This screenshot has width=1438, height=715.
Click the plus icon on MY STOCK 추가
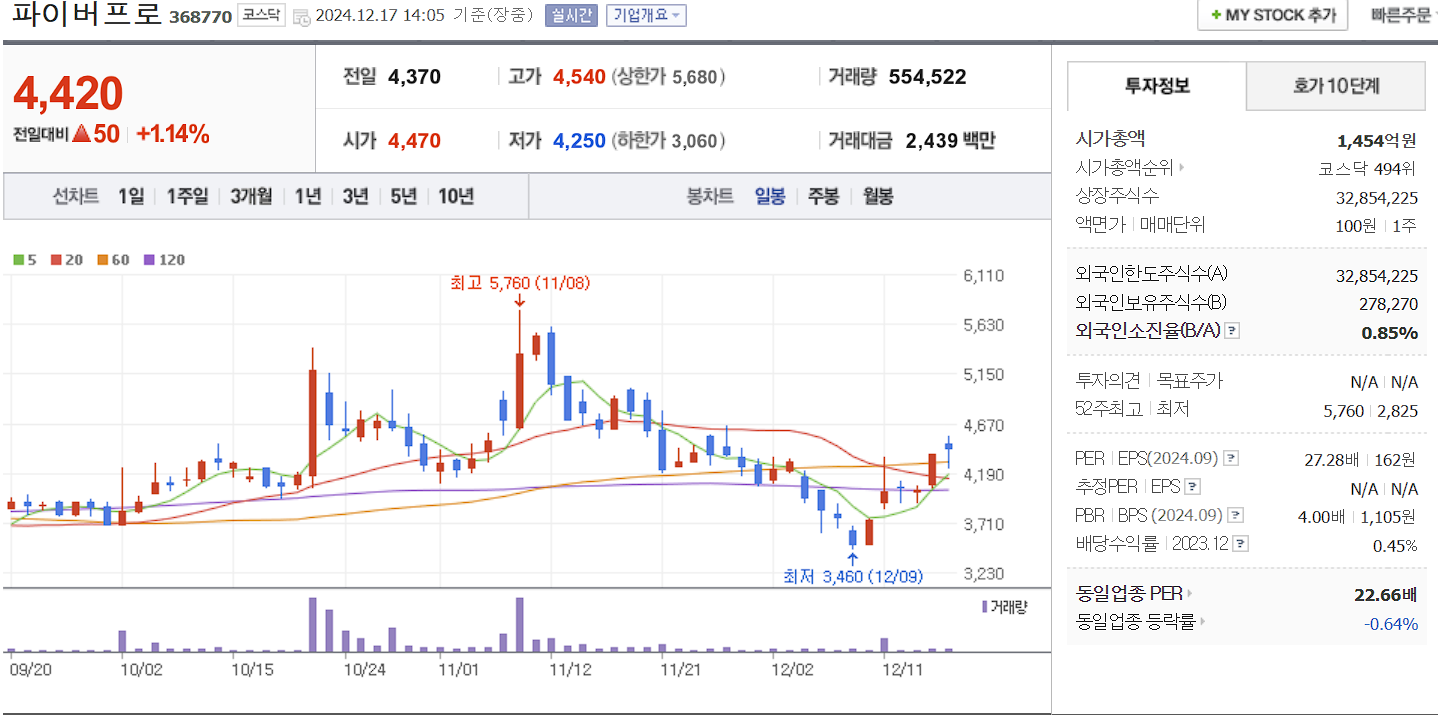click(1216, 15)
